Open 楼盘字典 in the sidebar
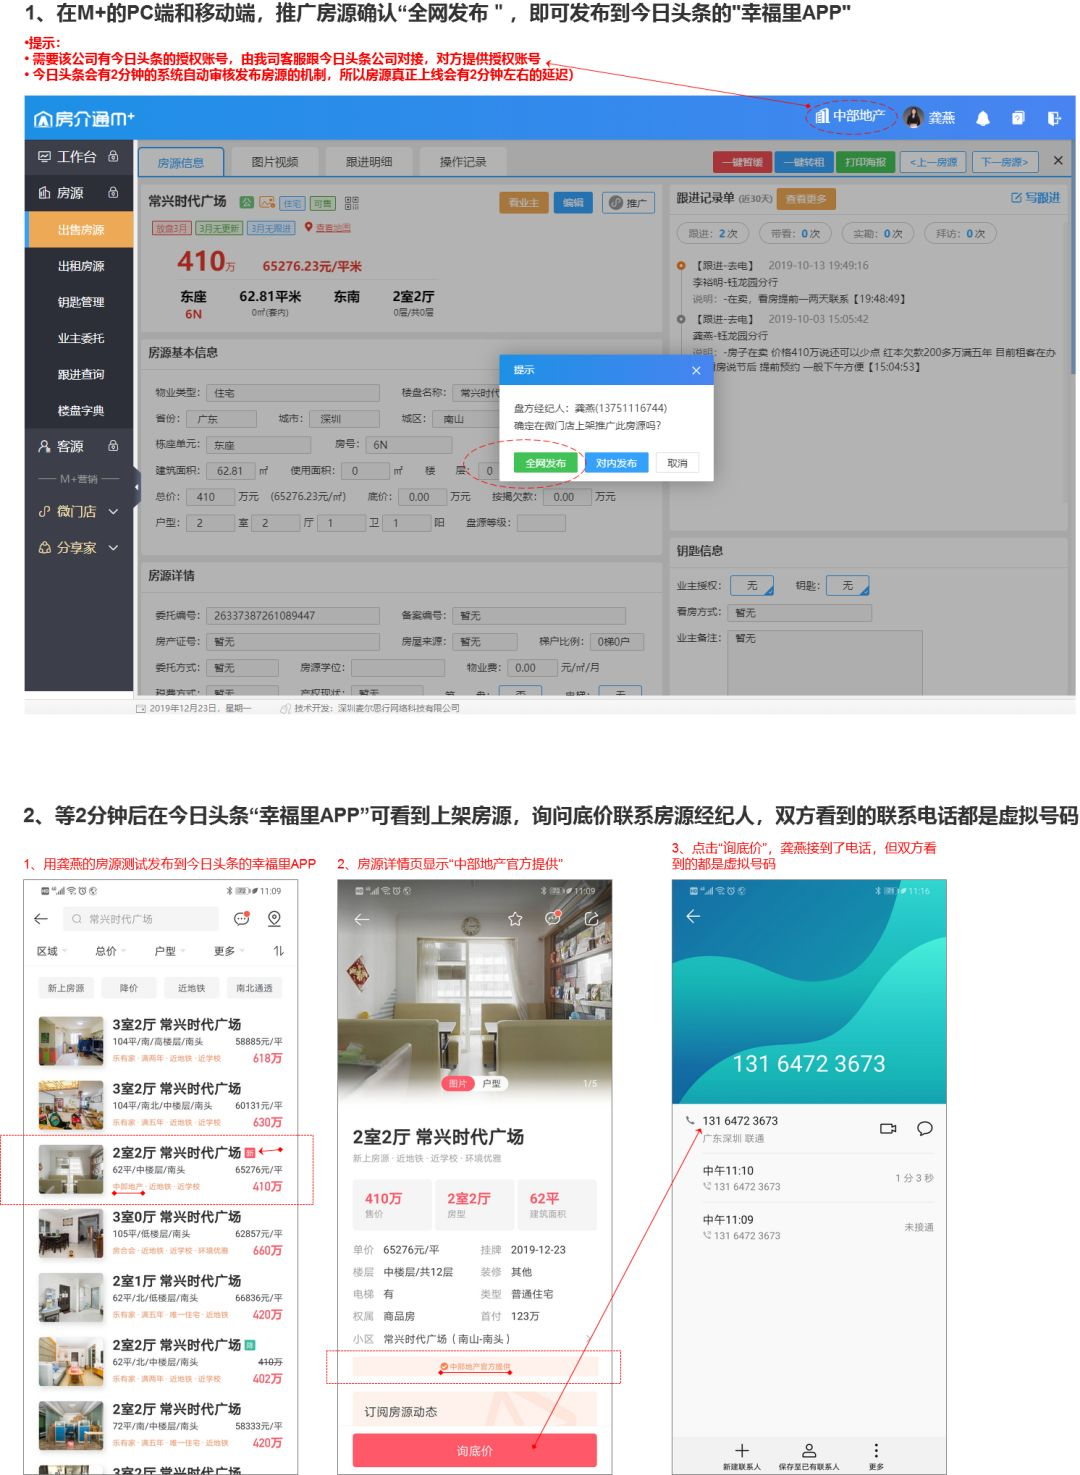Viewport: 1080px width, 1475px height. tap(80, 410)
